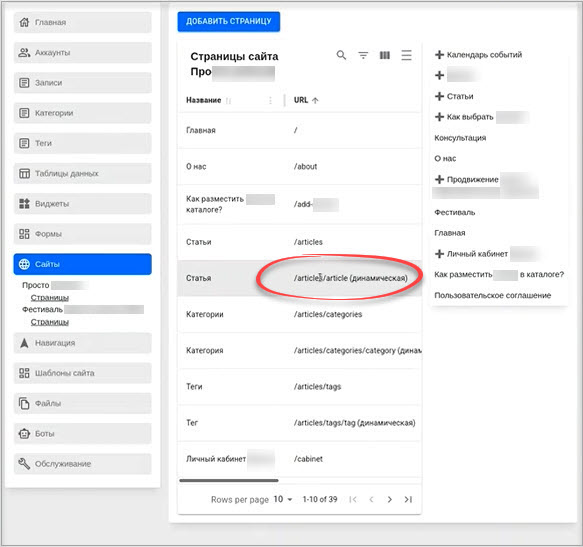Open the Навигация sidebar menu item
This screenshot has width=583, height=547.
(83, 342)
